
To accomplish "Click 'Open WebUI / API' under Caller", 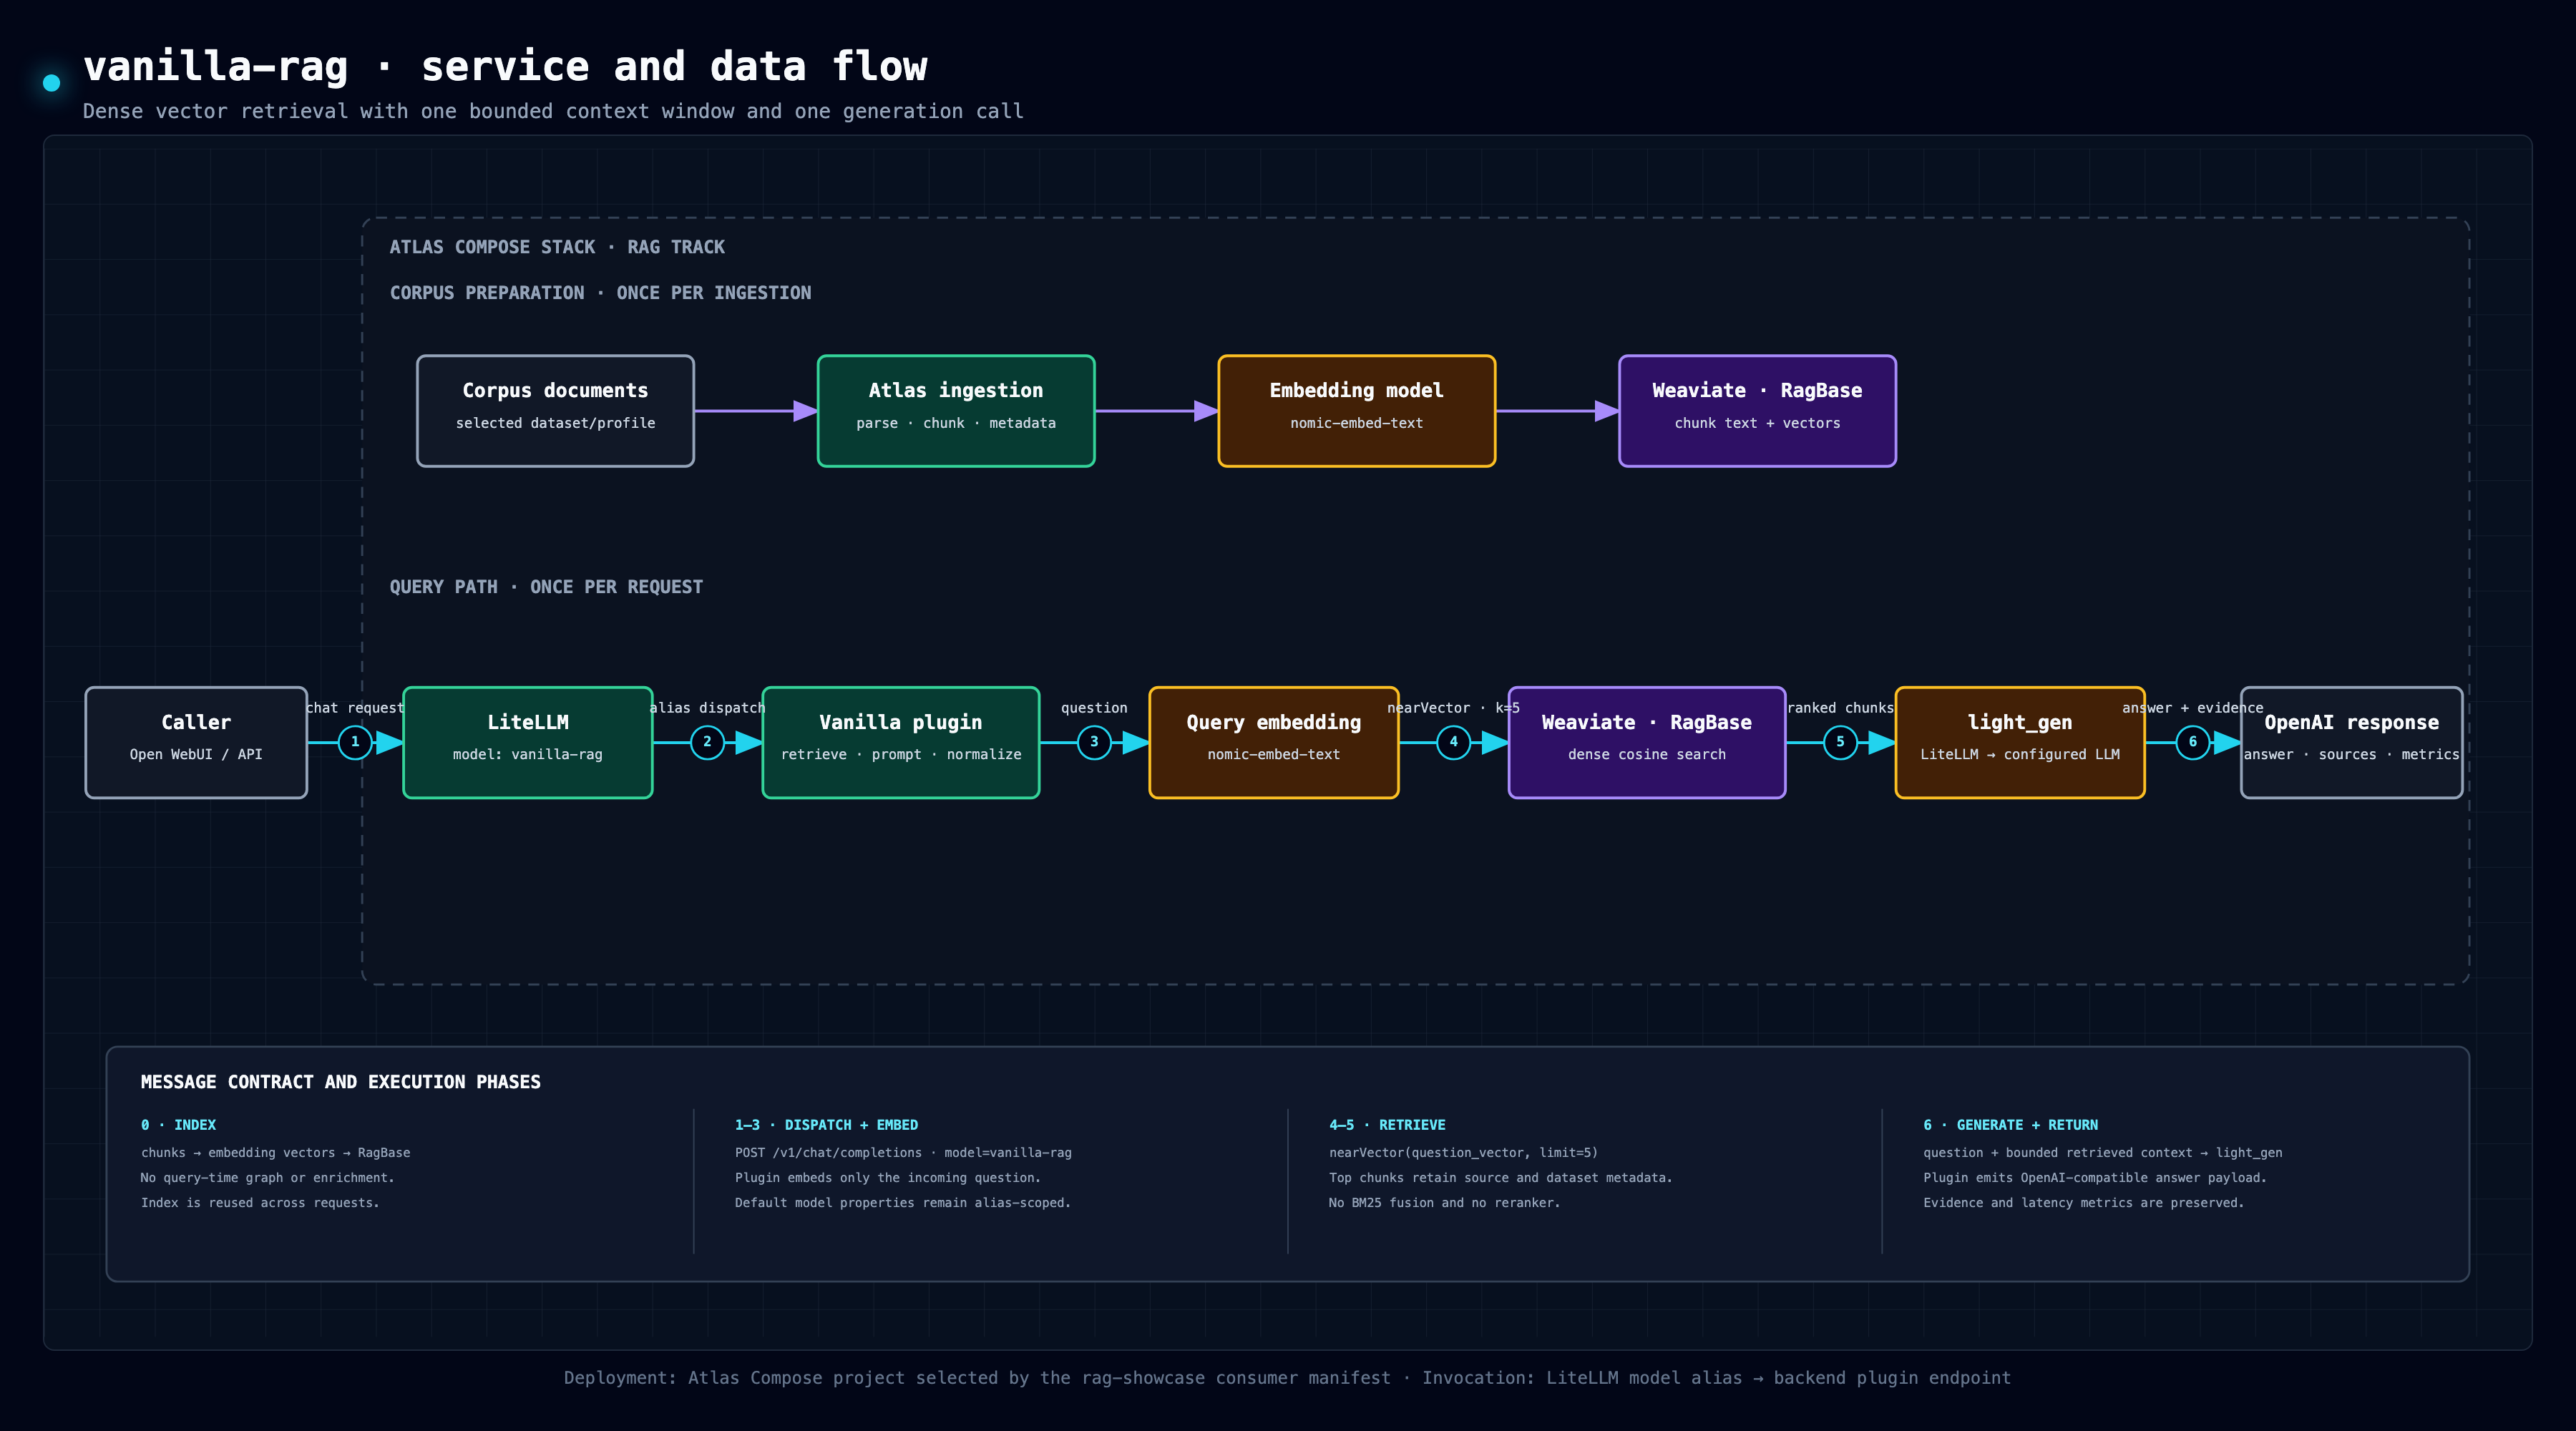I will (x=196, y=755).
